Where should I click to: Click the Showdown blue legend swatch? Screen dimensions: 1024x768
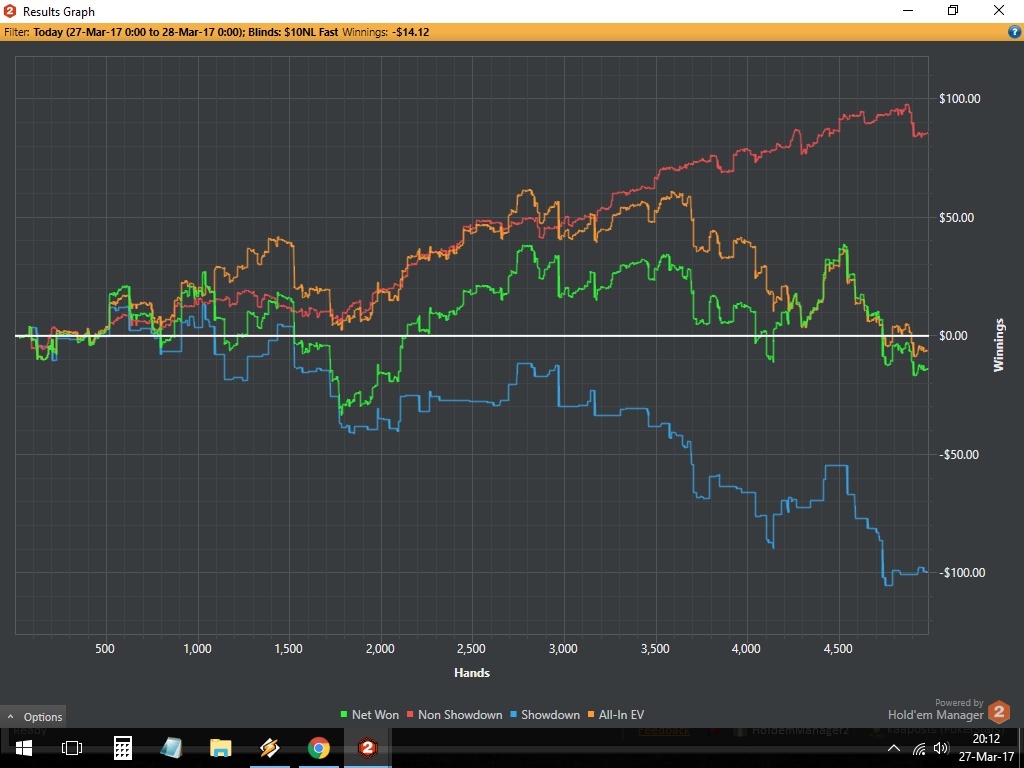point(513,715)
